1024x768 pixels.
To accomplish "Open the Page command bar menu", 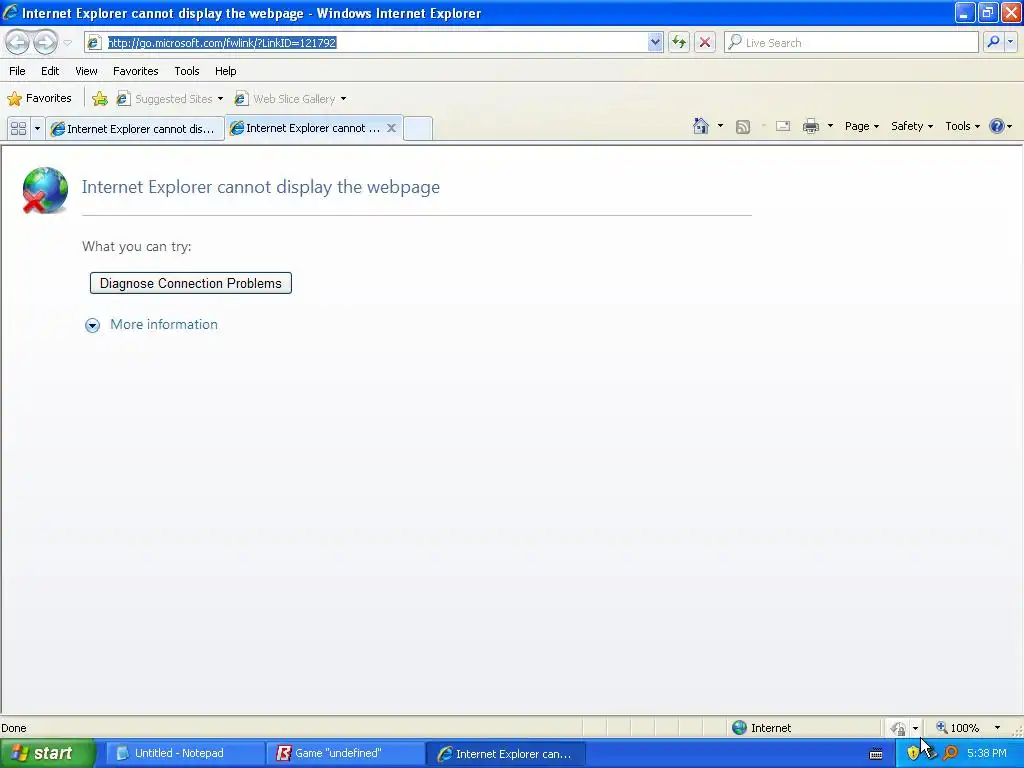I will [x=862, y=126].
